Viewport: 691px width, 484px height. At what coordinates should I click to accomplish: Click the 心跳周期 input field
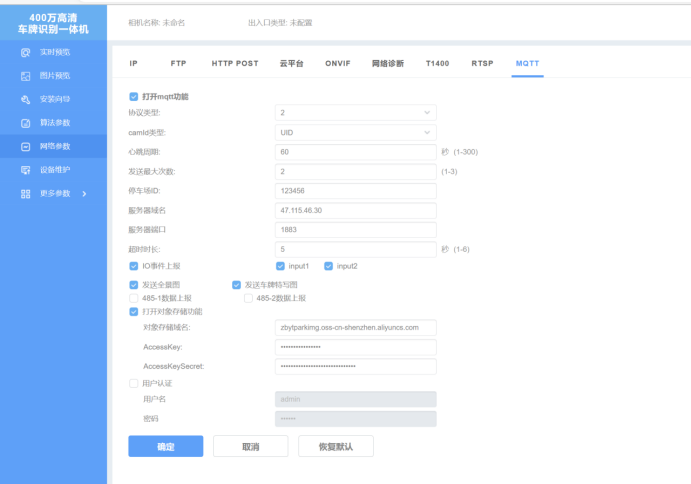[x=356, y=152]
